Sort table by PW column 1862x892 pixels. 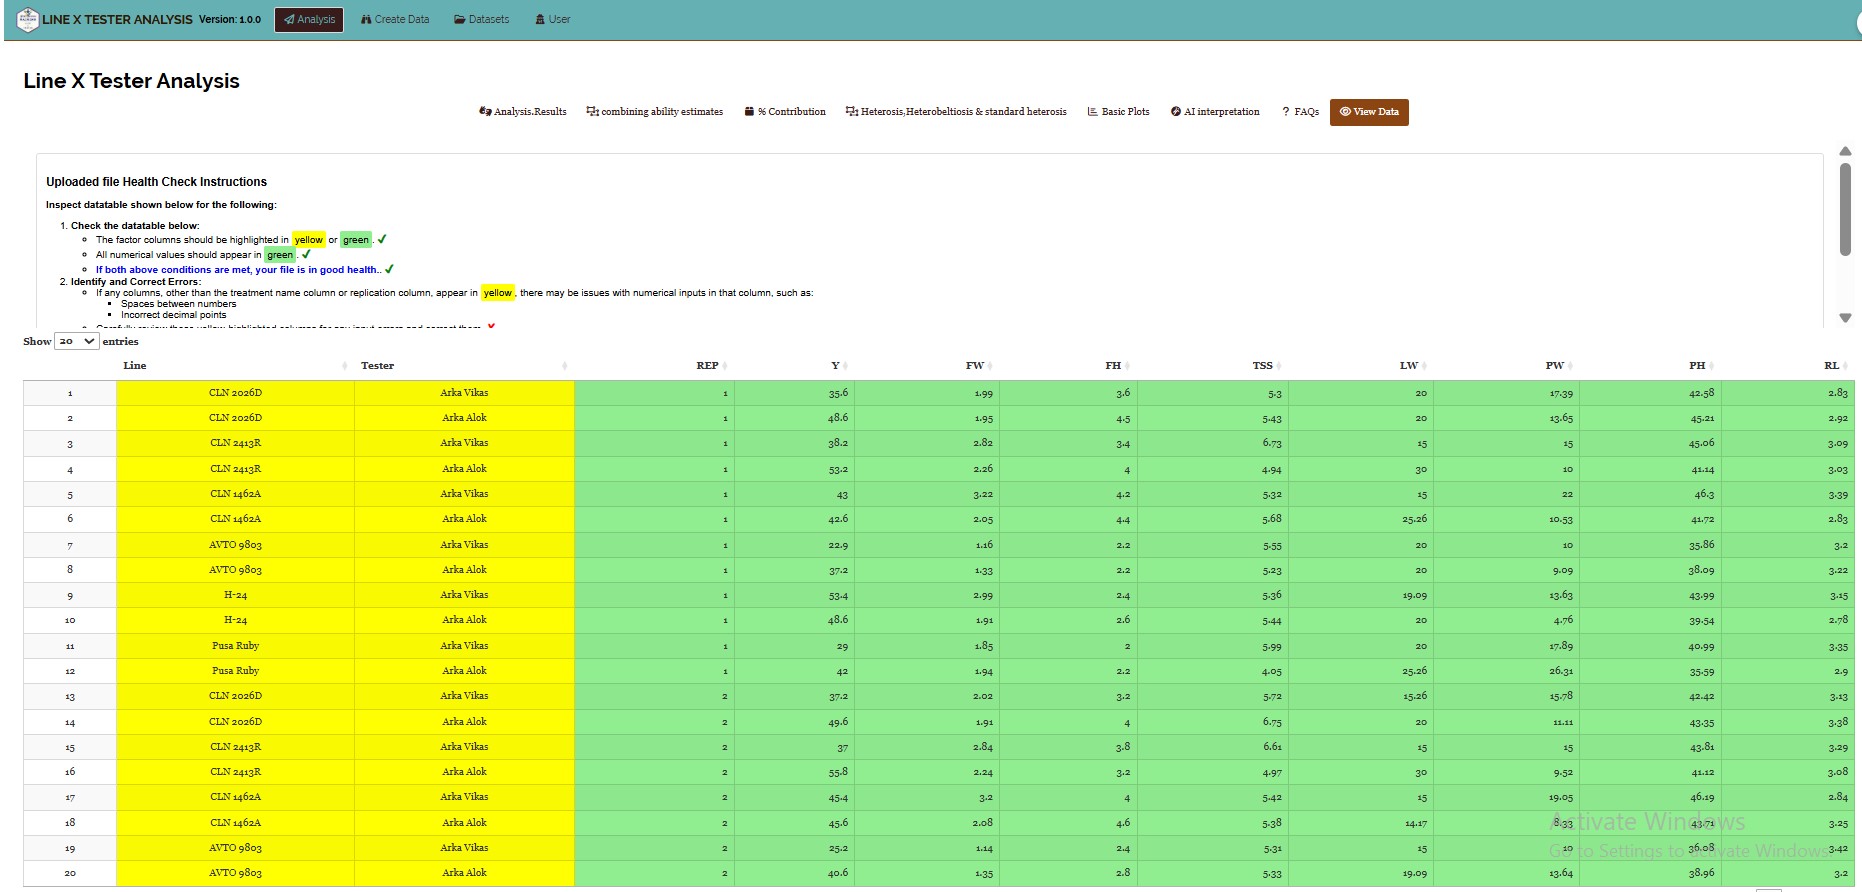[x=1506, y=366]
